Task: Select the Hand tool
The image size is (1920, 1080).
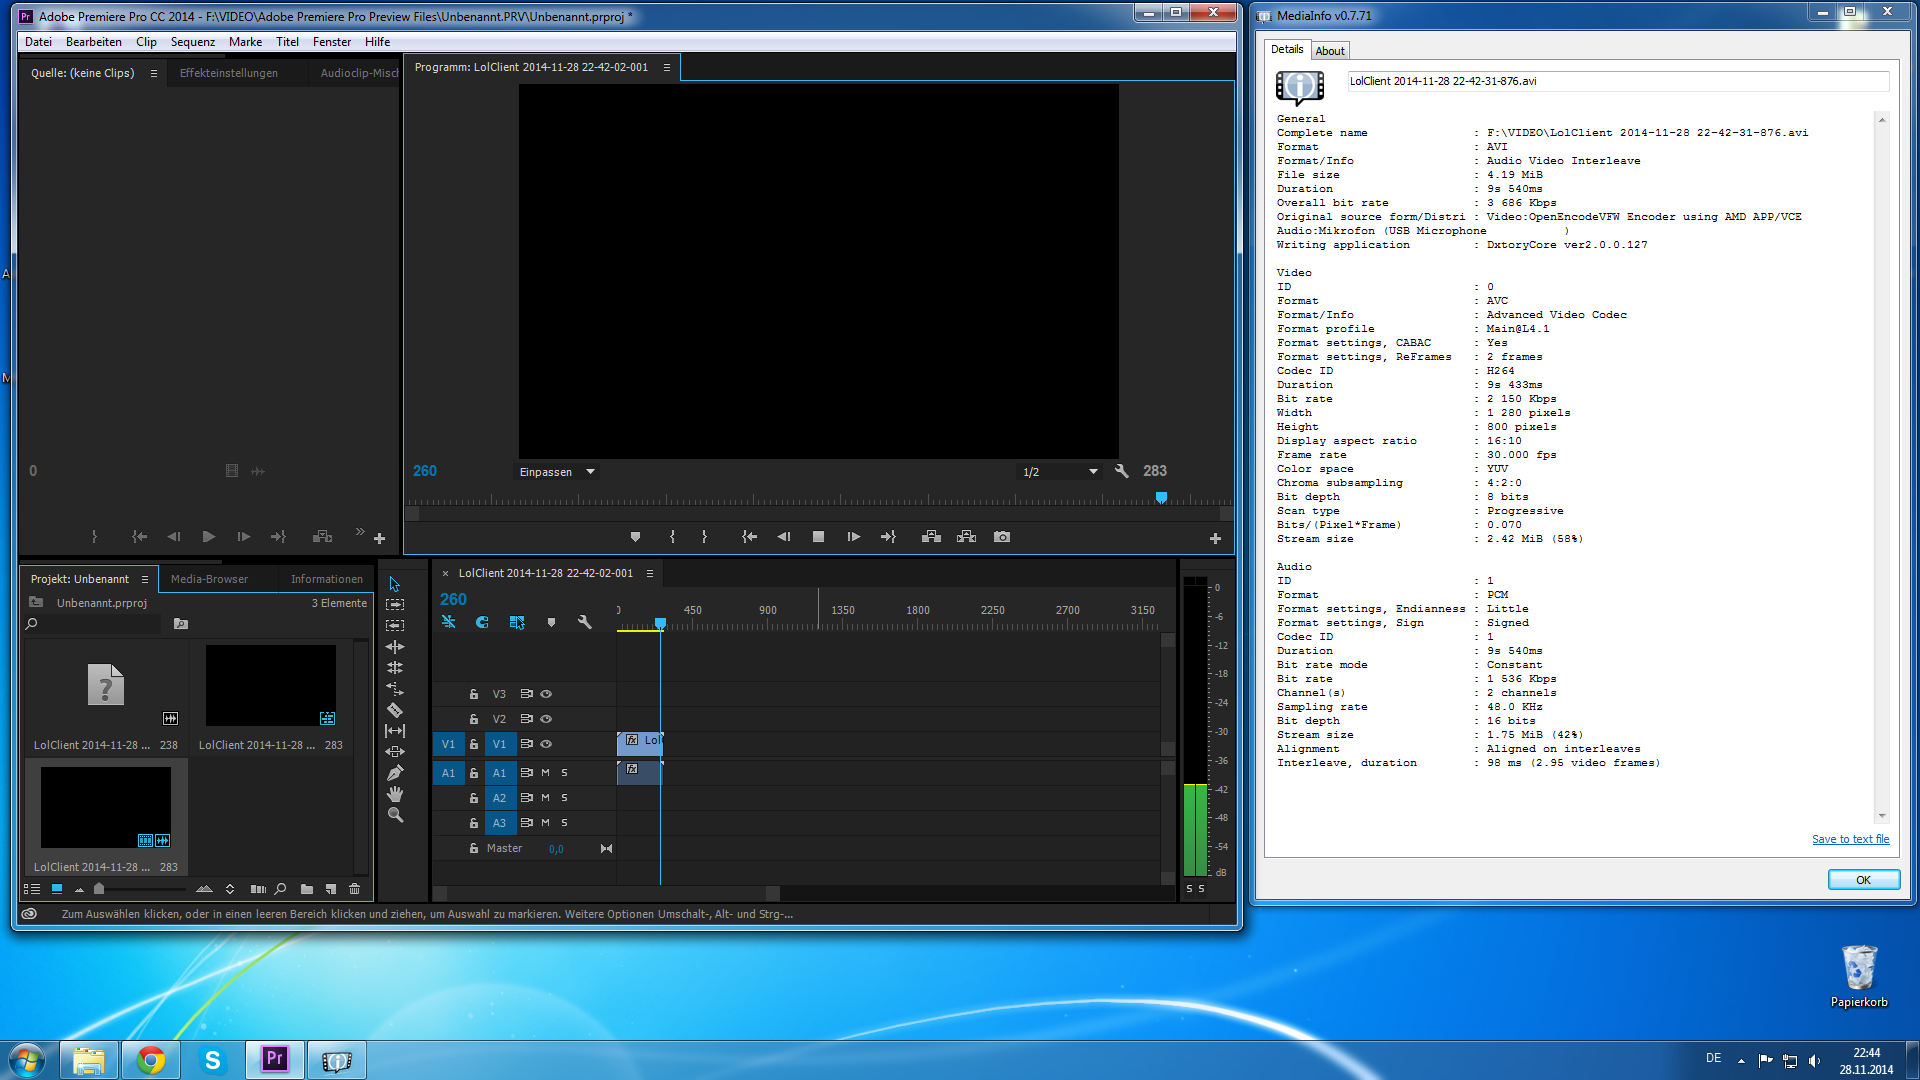Action: tap(395, 794)
